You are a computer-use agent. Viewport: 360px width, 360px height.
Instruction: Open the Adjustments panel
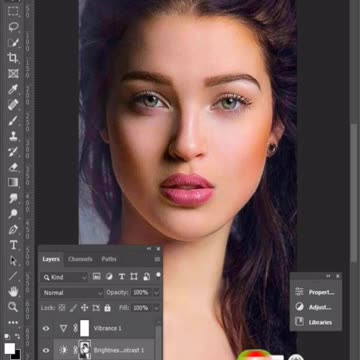coord(314,307)
